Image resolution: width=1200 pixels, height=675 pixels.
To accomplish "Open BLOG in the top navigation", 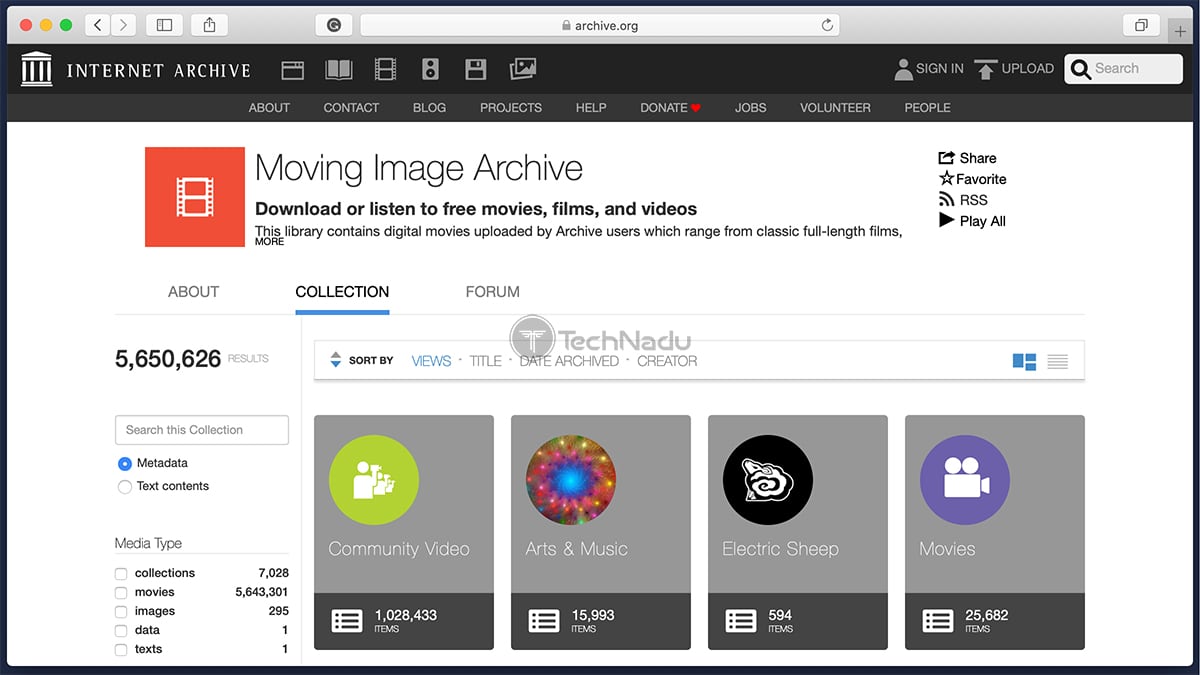I will (429, 107).
